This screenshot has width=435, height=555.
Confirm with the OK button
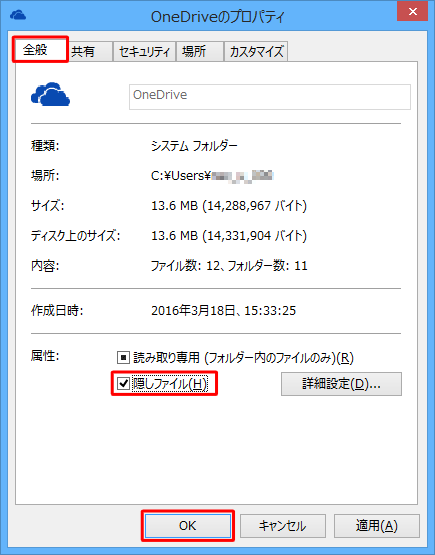188,526
